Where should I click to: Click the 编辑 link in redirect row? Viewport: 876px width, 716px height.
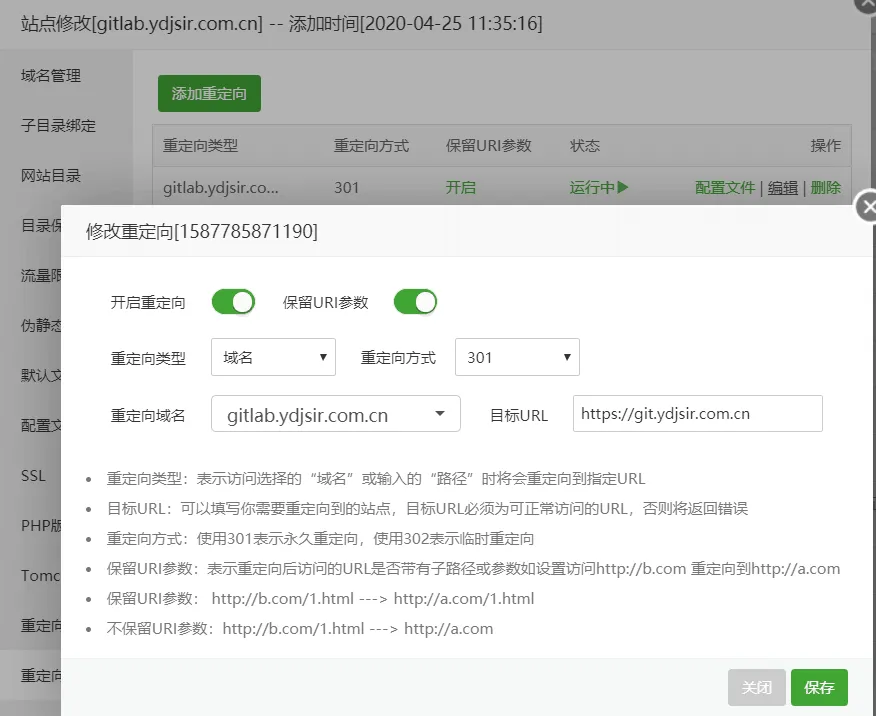[783, 187]
